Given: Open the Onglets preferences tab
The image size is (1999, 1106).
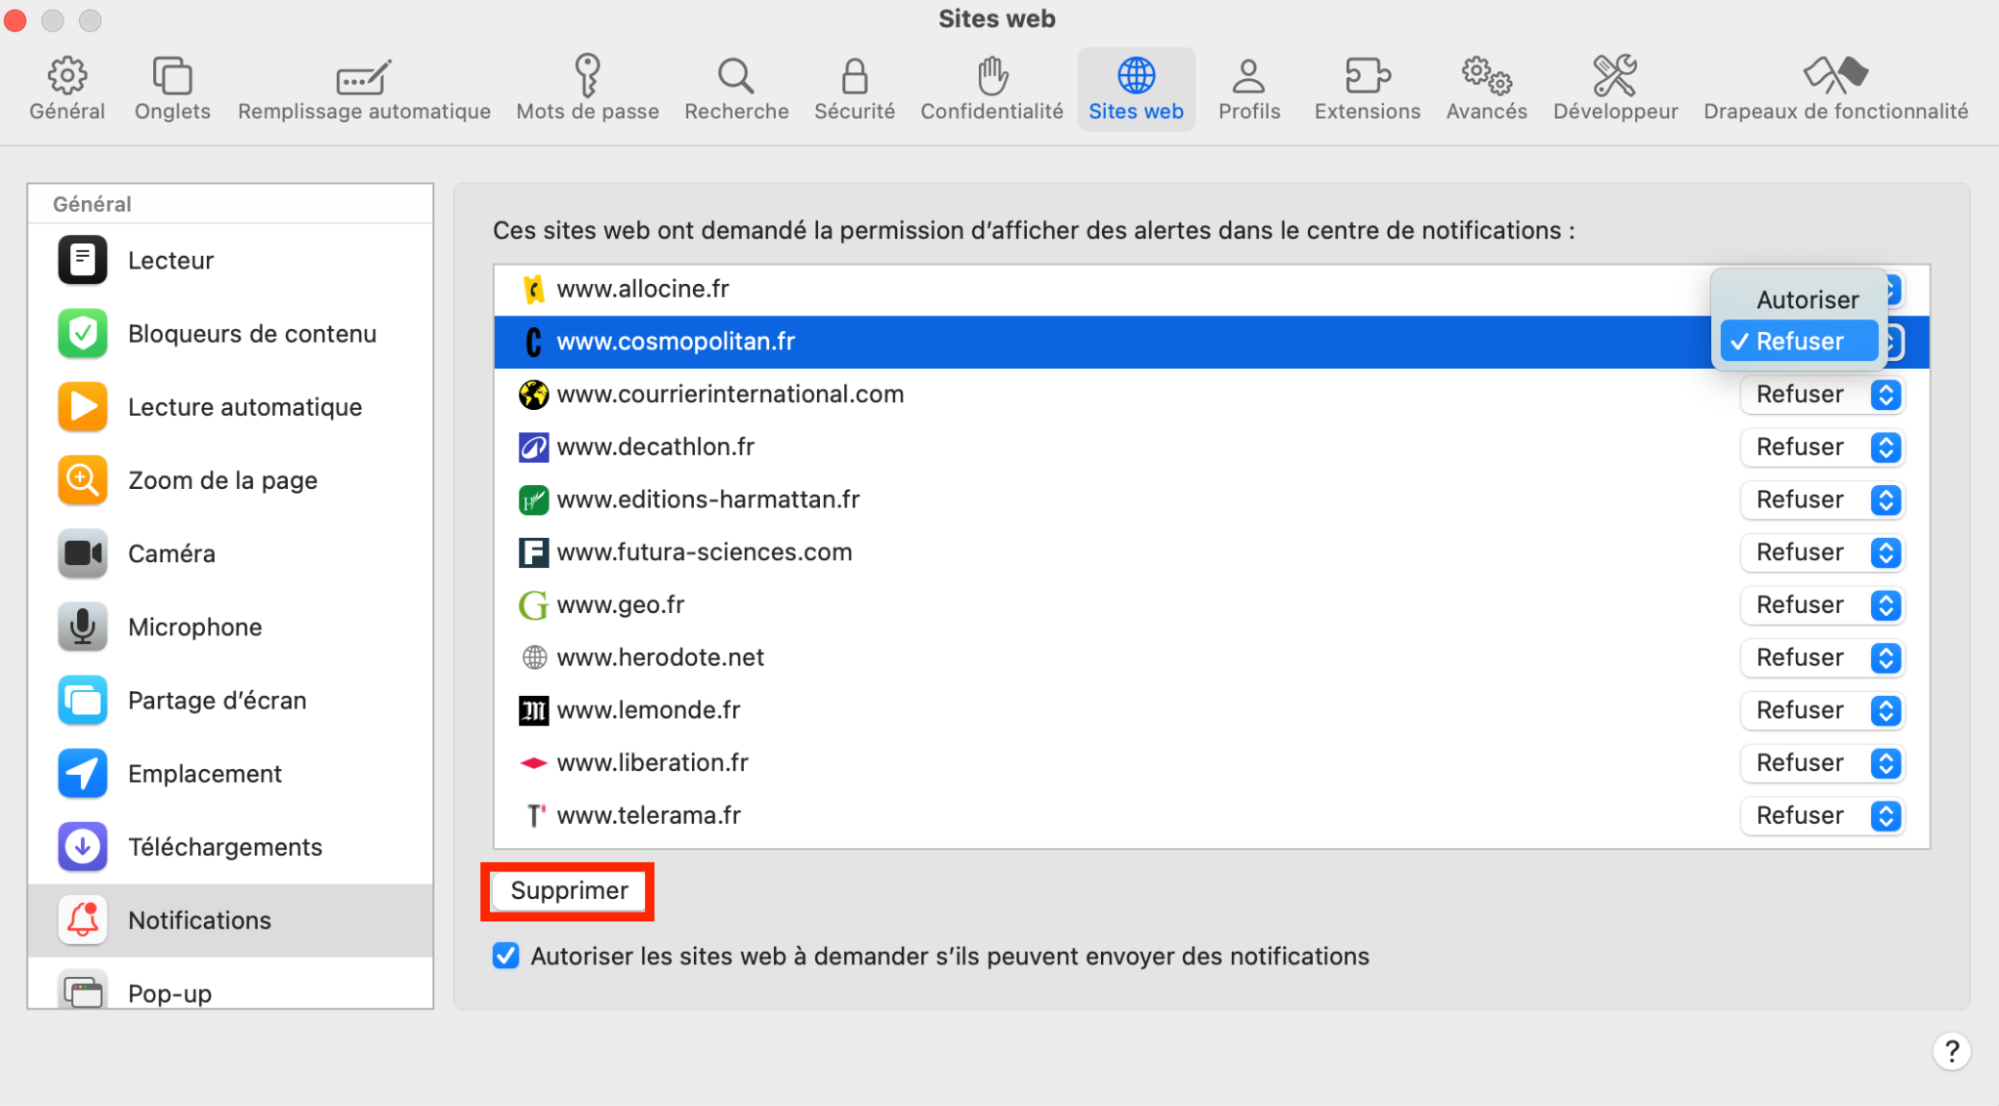Looking at the screenshot, I should (x=172, y=88).
